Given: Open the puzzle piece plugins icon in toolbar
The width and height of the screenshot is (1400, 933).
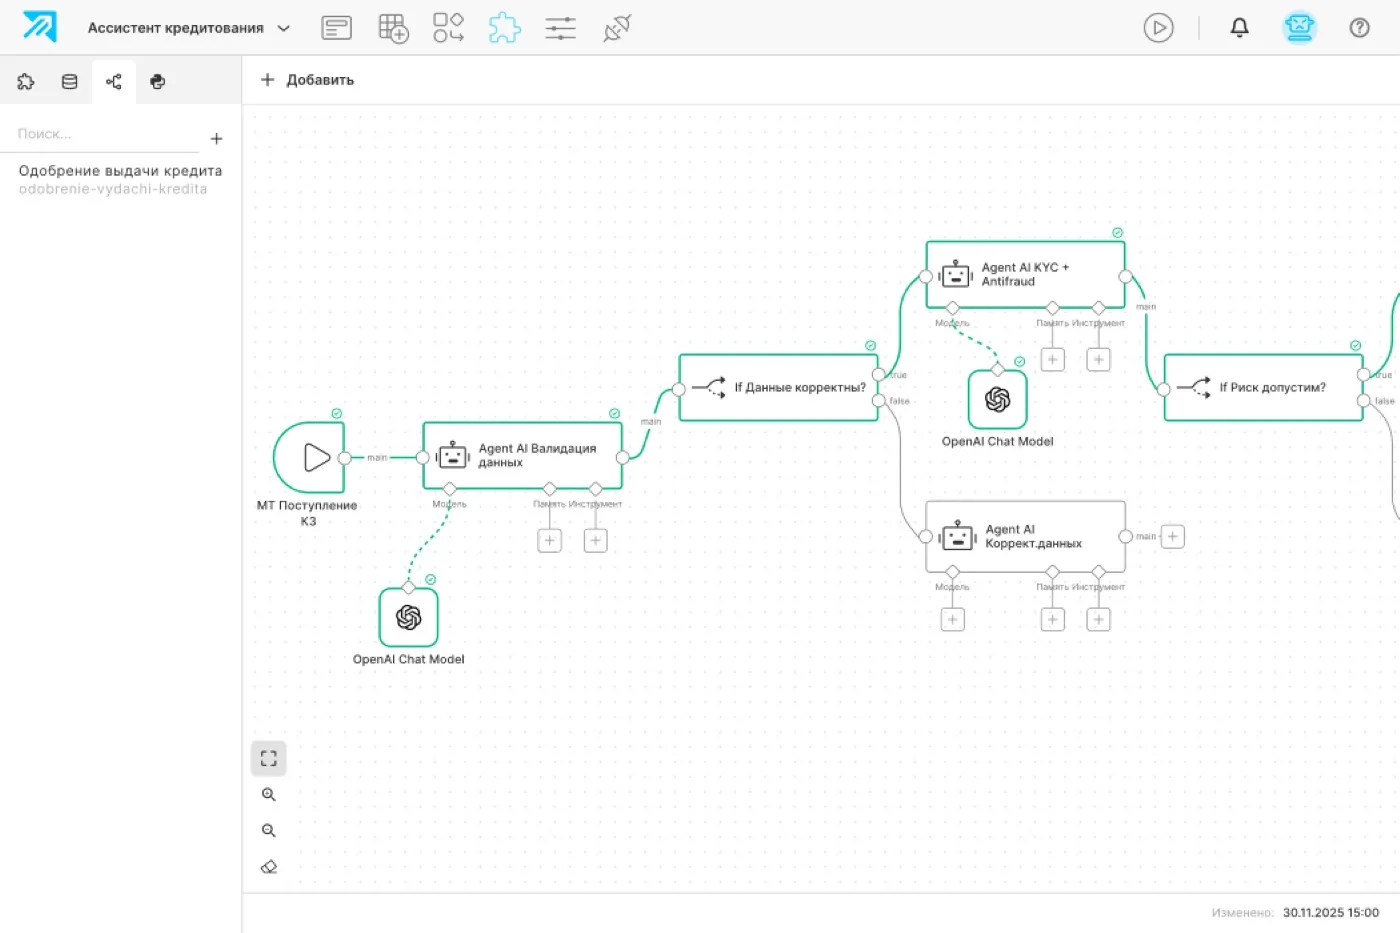Looking at the screenshot, I should coord(504,28).
